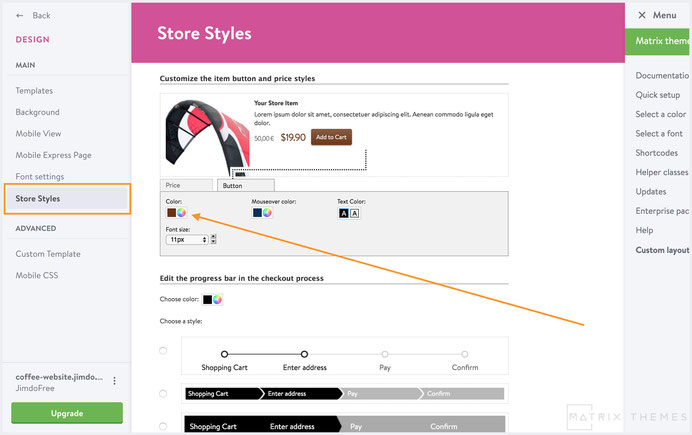
Task: Click the Add to Cart button
Action: (x=331, y=137)
